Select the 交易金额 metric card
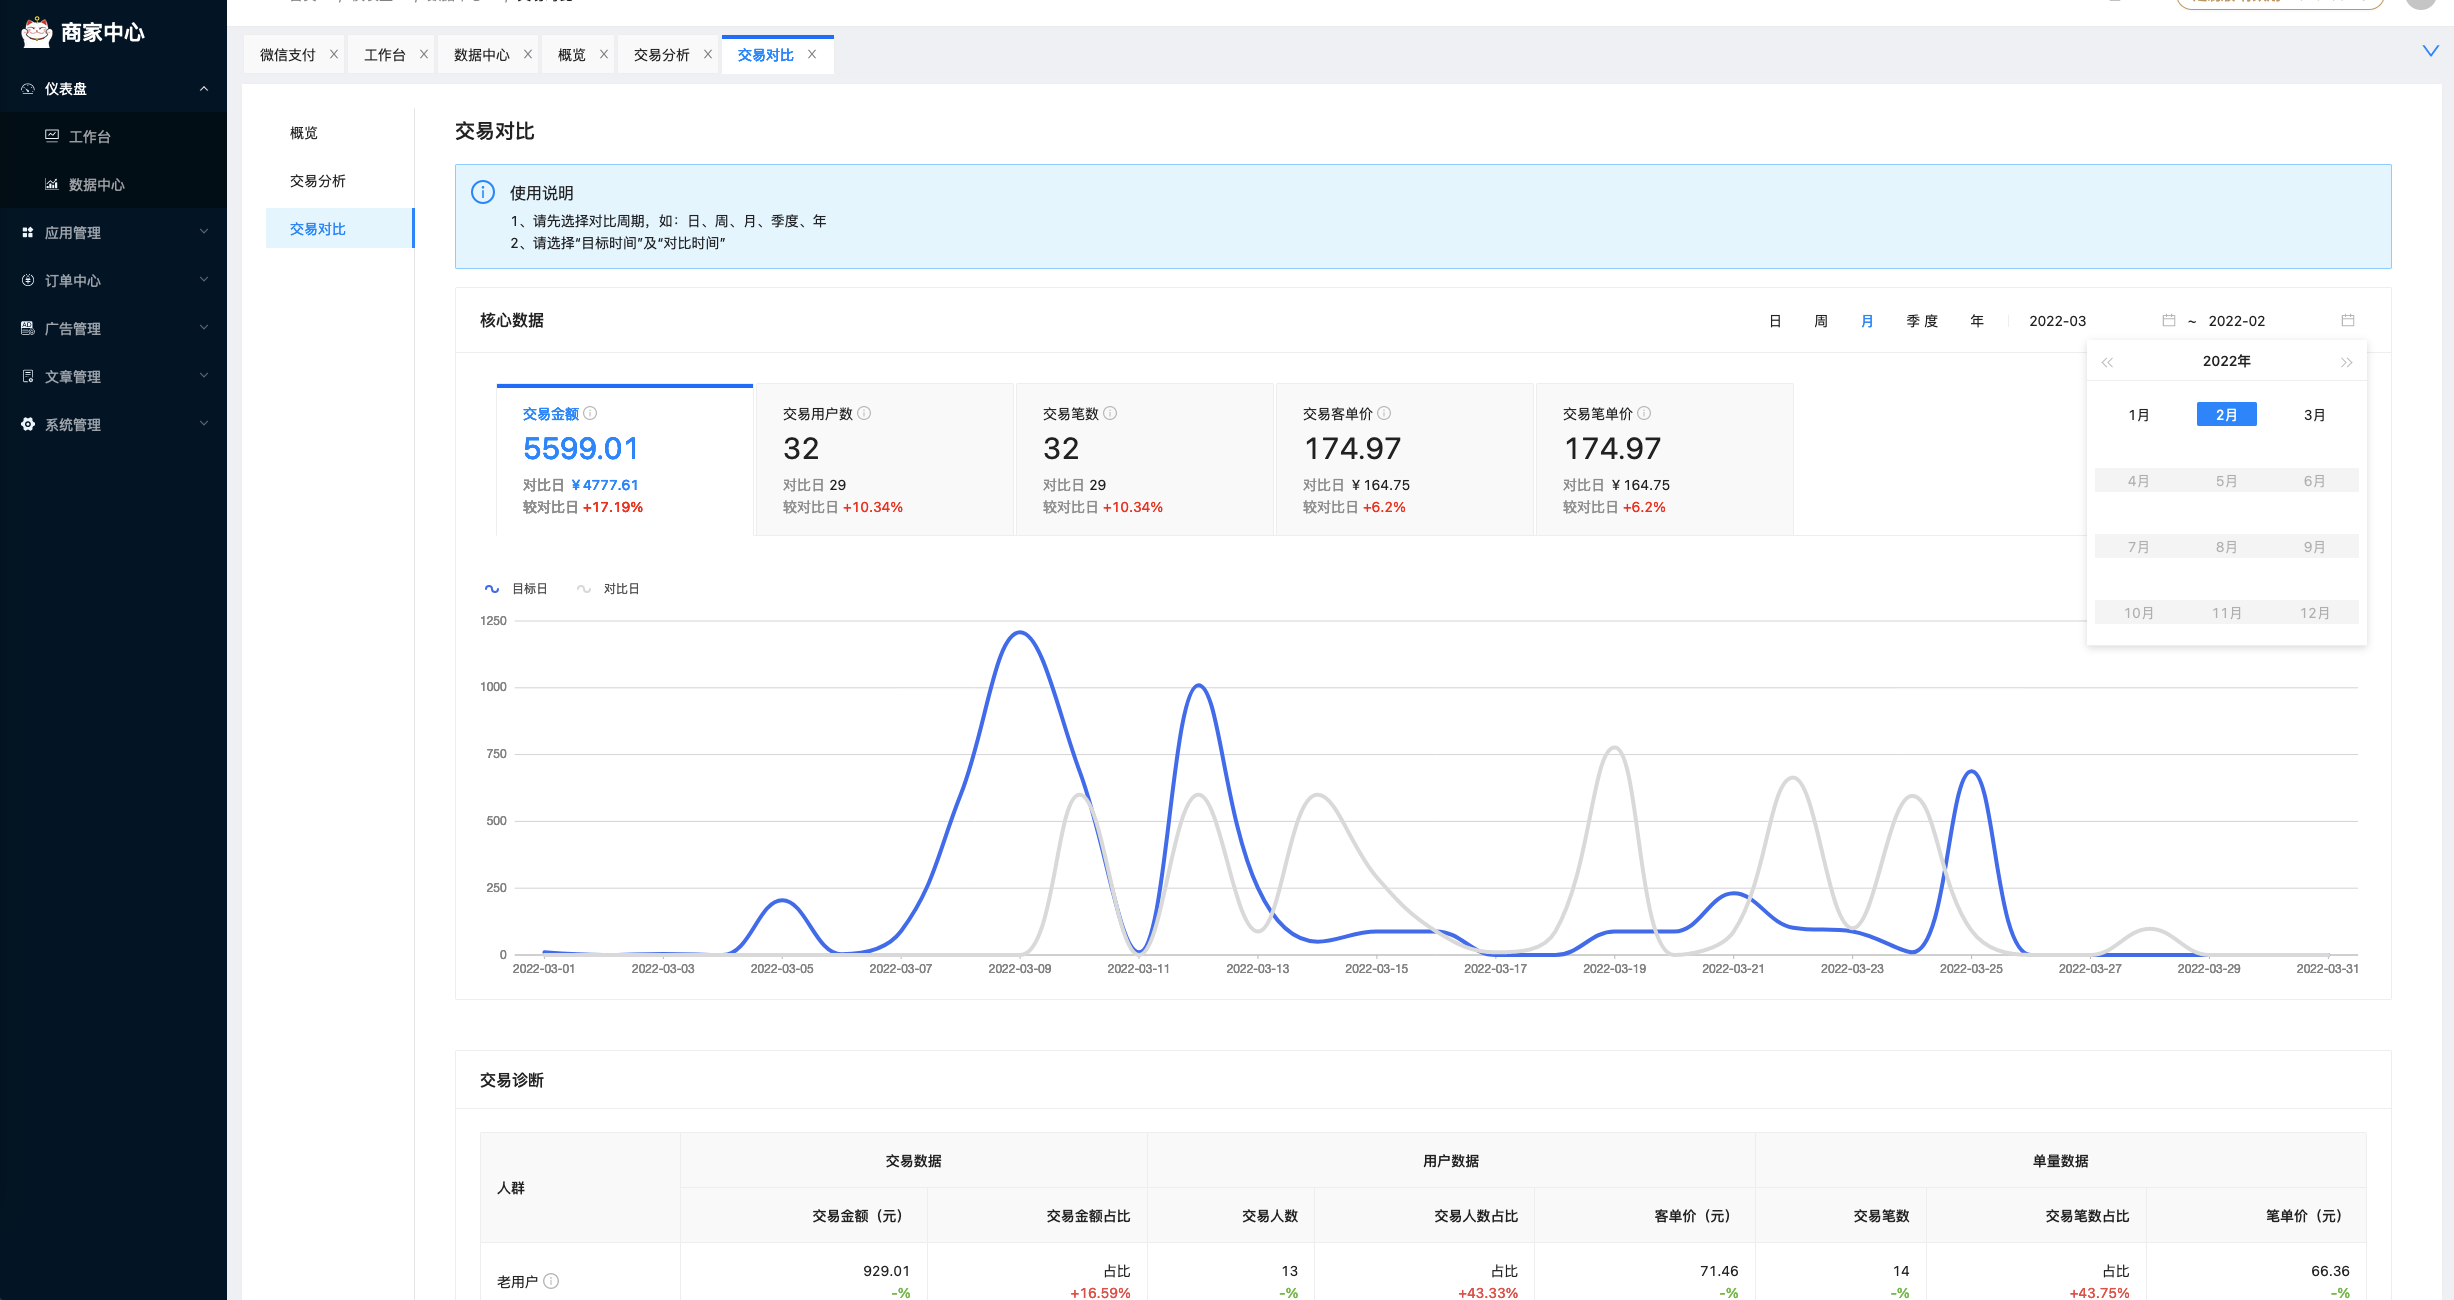2454x1300 pixels. 625,460
